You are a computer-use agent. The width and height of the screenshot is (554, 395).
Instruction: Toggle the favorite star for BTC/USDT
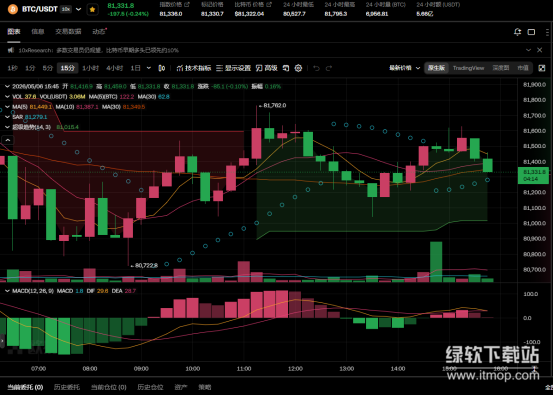coord(92,10)
